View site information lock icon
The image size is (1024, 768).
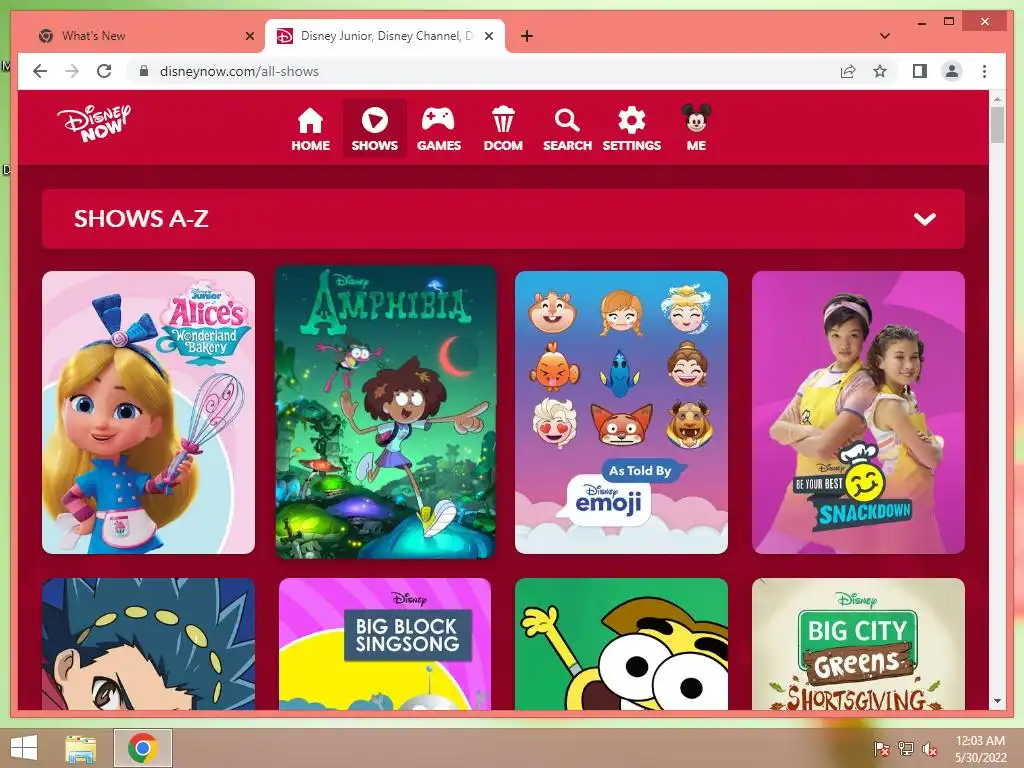[x=144, y=71]
